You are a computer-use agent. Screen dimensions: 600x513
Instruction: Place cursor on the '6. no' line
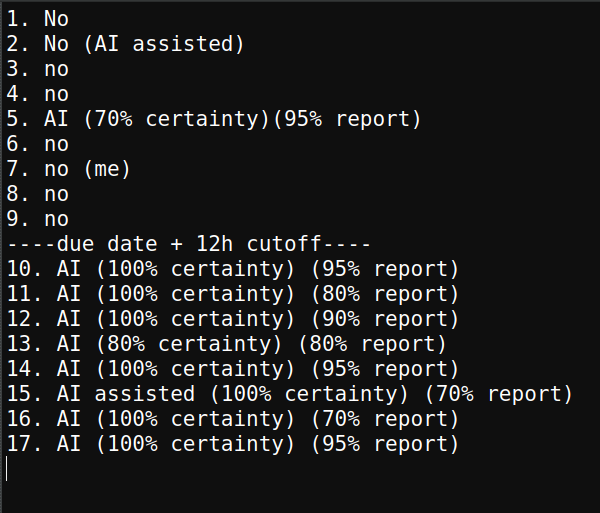[x=38, y=144]
